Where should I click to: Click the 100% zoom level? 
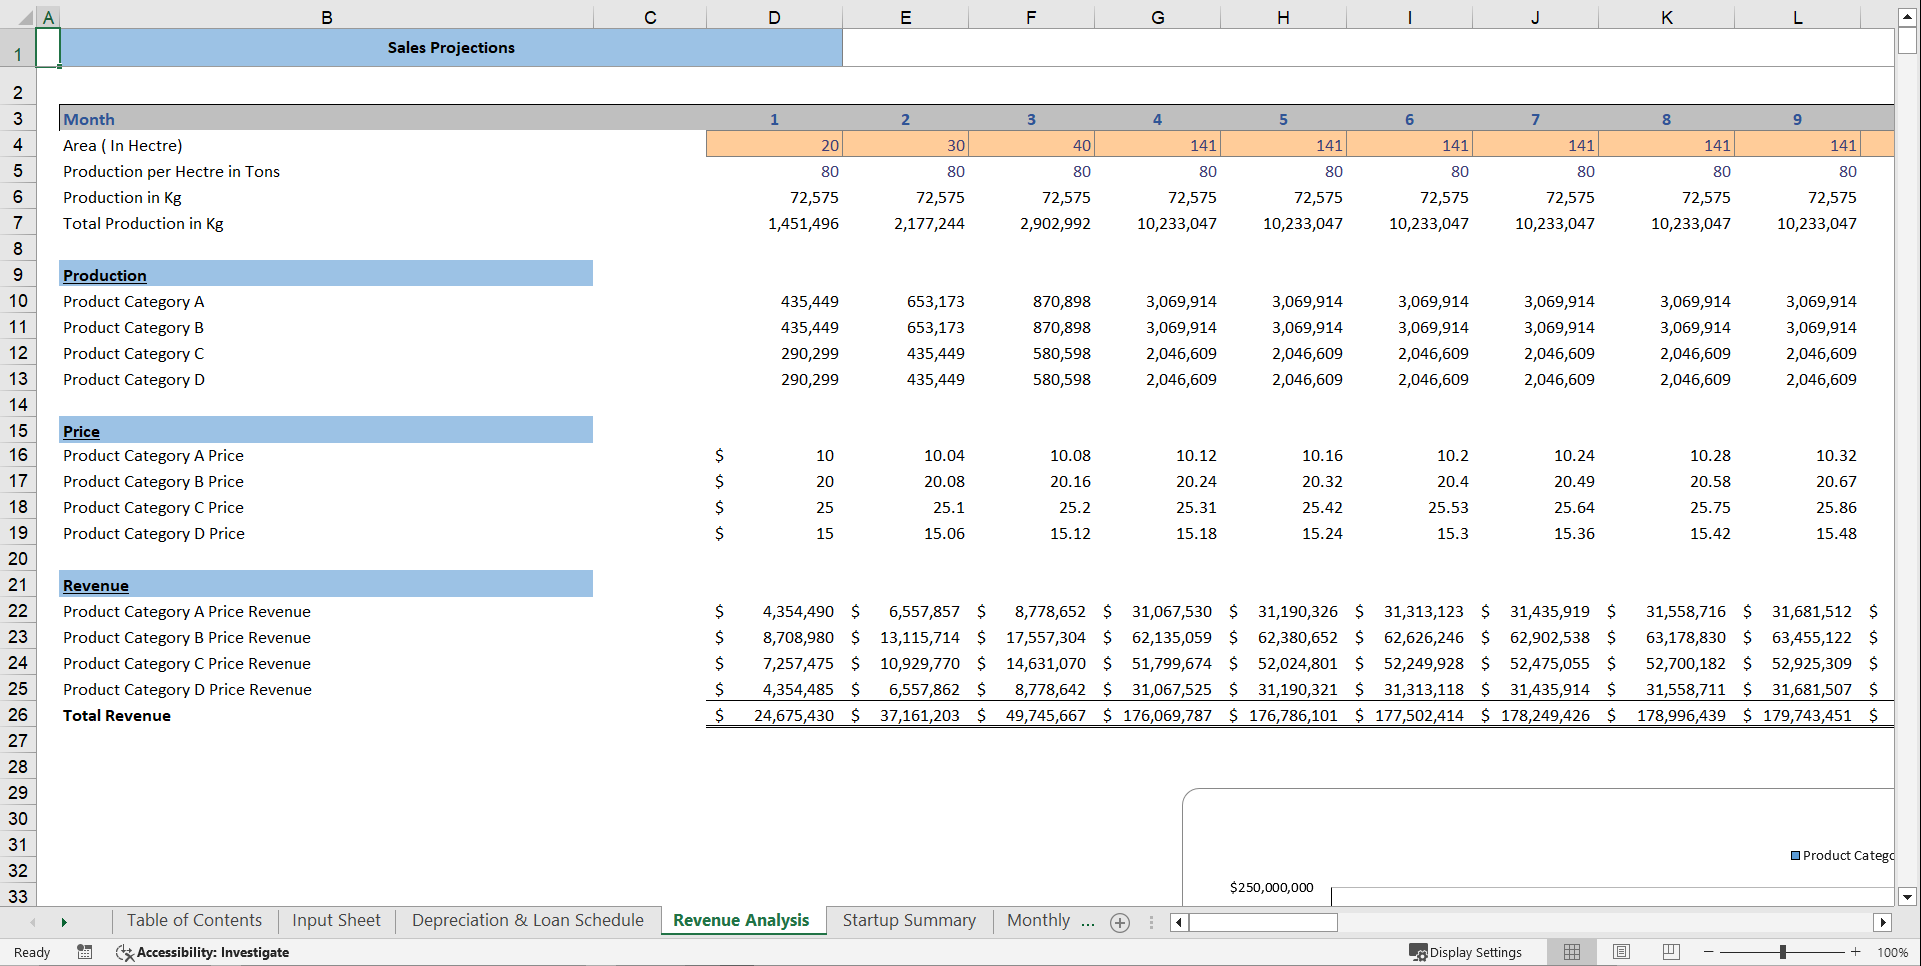(x=1892, y=952)
